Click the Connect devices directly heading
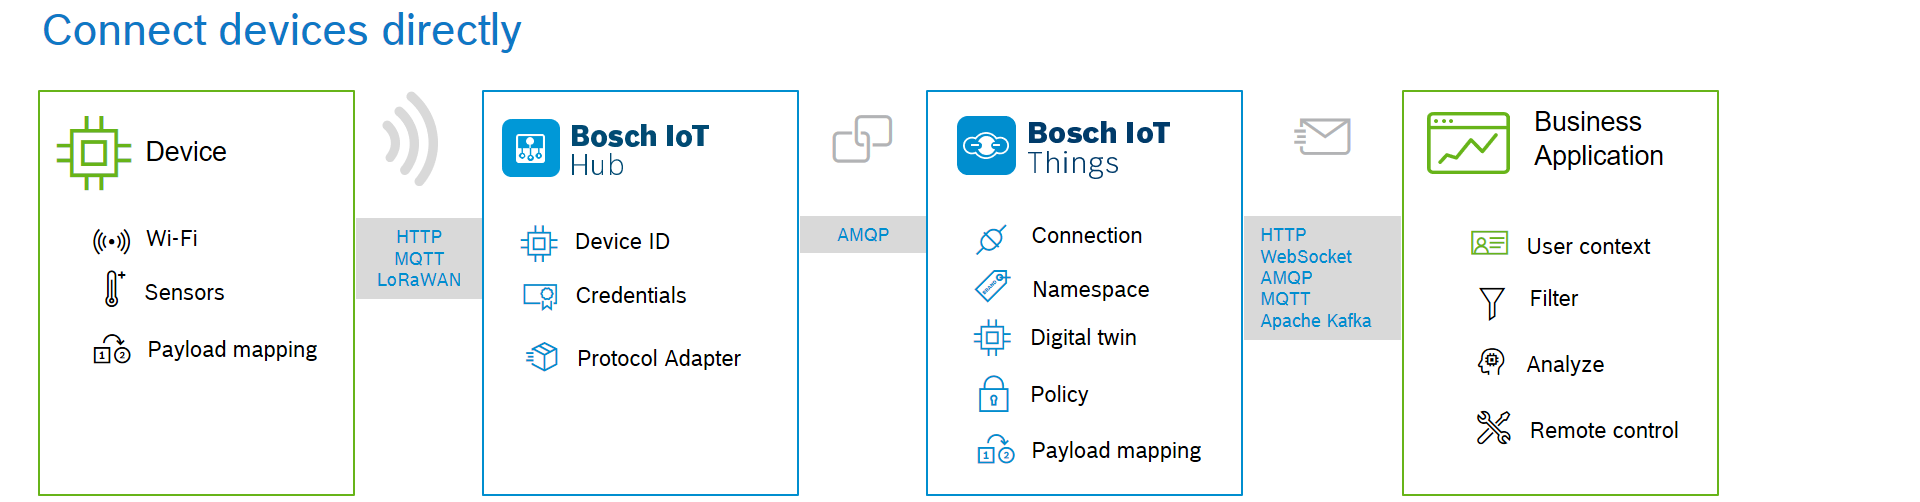 281,30
